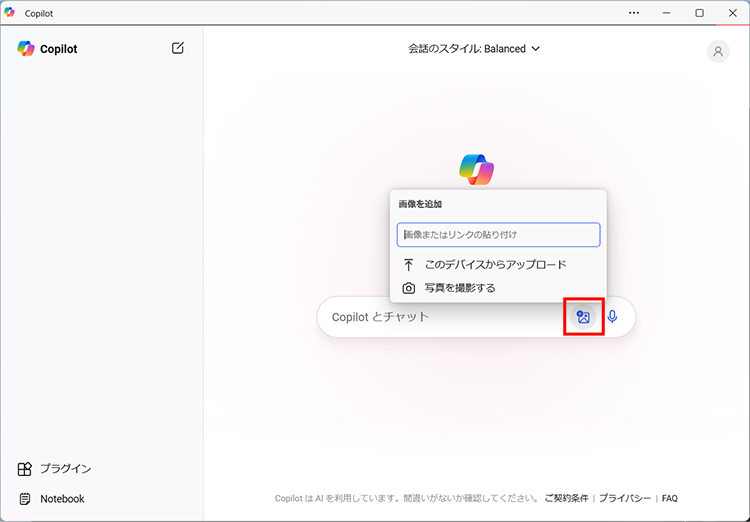Open the ご契約条件 link
This screenshot has height=522, width=750.
tap(566, 498)
